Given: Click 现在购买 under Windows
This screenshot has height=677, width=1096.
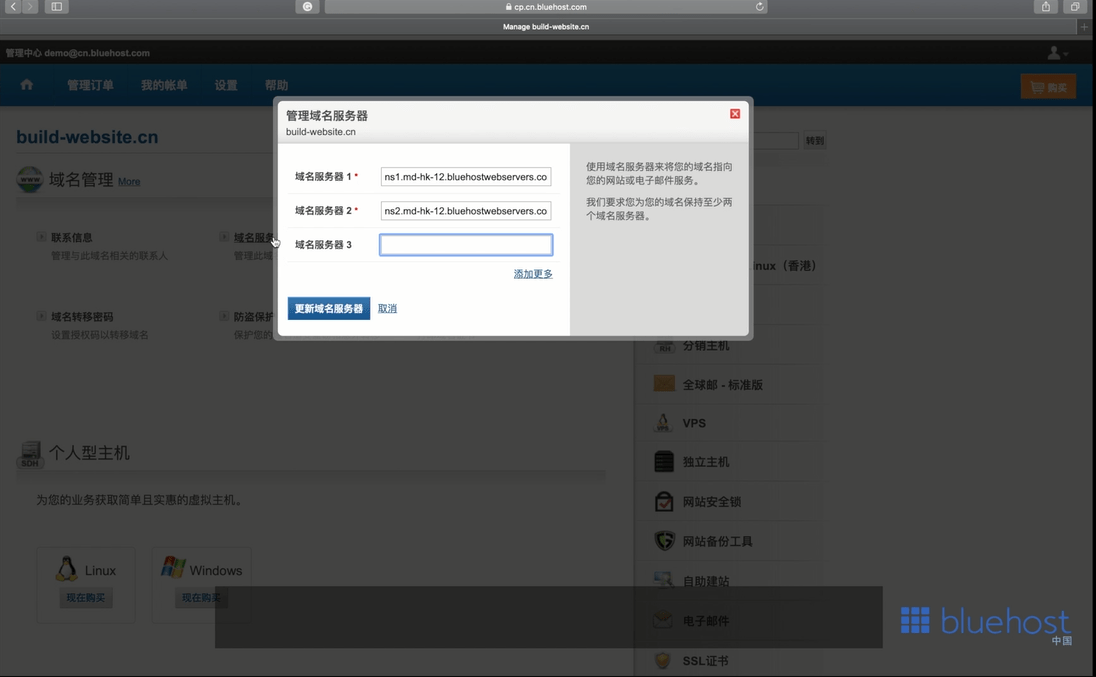Looking at the screenshot, I should click(201, 597).
